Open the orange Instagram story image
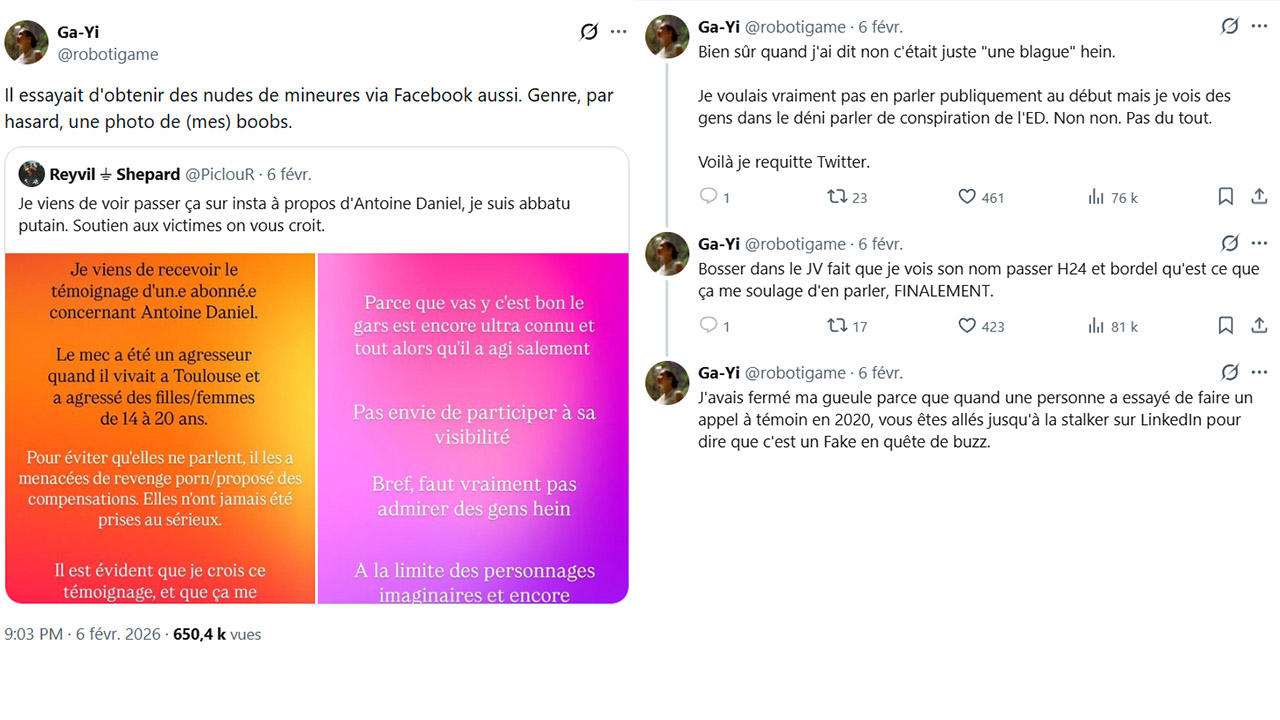1280x720 pixels. (160, 428)
